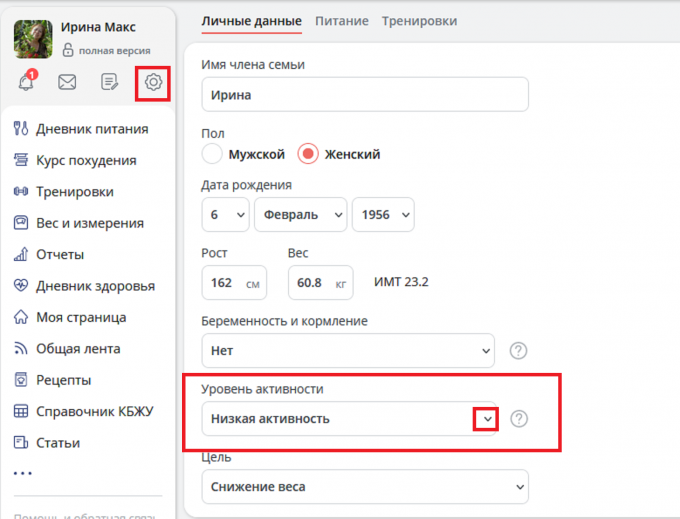Viewport: 680px width, 519px height.
Task: Open Дневник питания in sidebar
Action: tap(92, 128)
